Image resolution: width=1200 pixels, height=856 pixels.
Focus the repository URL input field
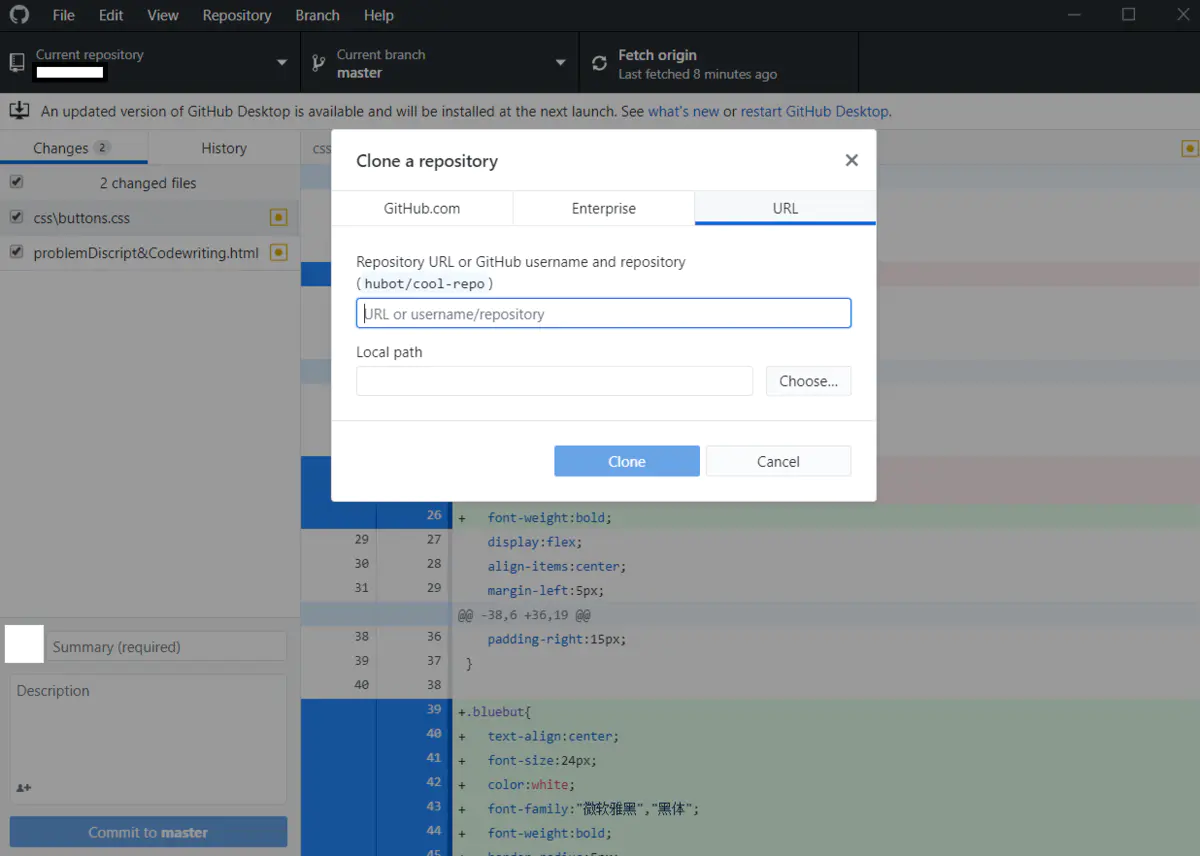(604, 313)
